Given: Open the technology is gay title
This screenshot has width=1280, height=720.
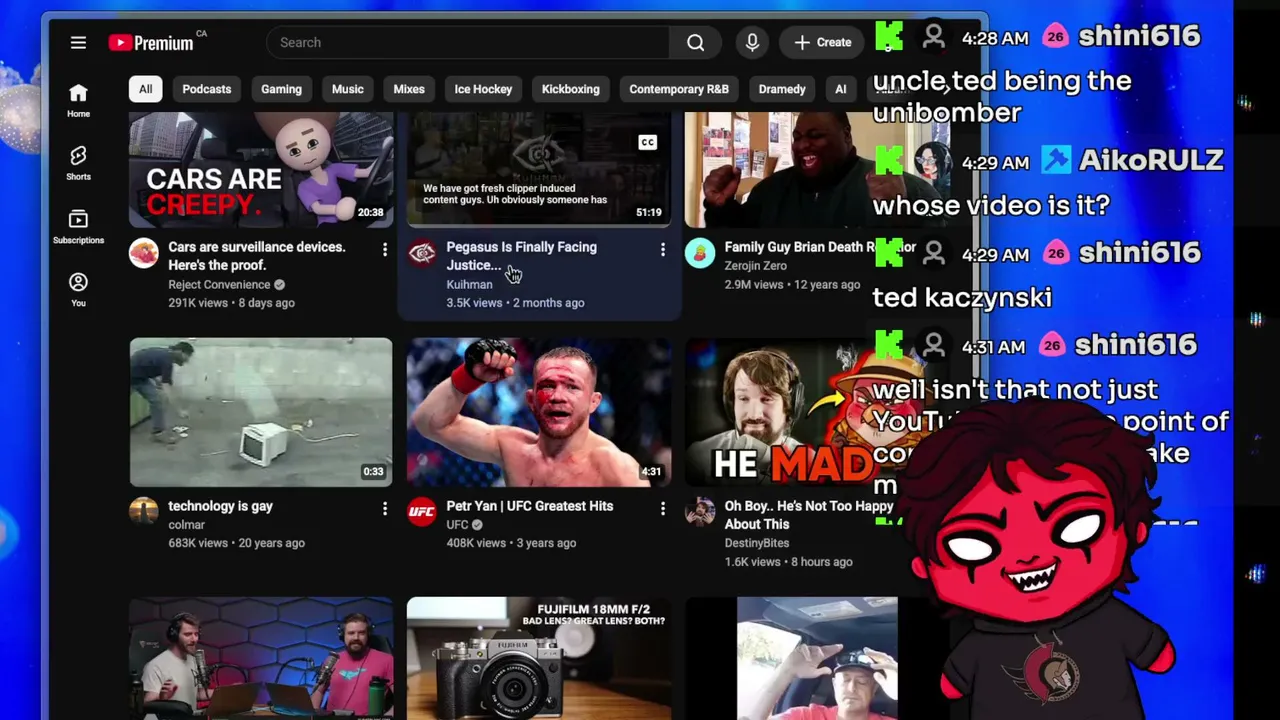Looking at the screenshot, I should coord(220,506).
